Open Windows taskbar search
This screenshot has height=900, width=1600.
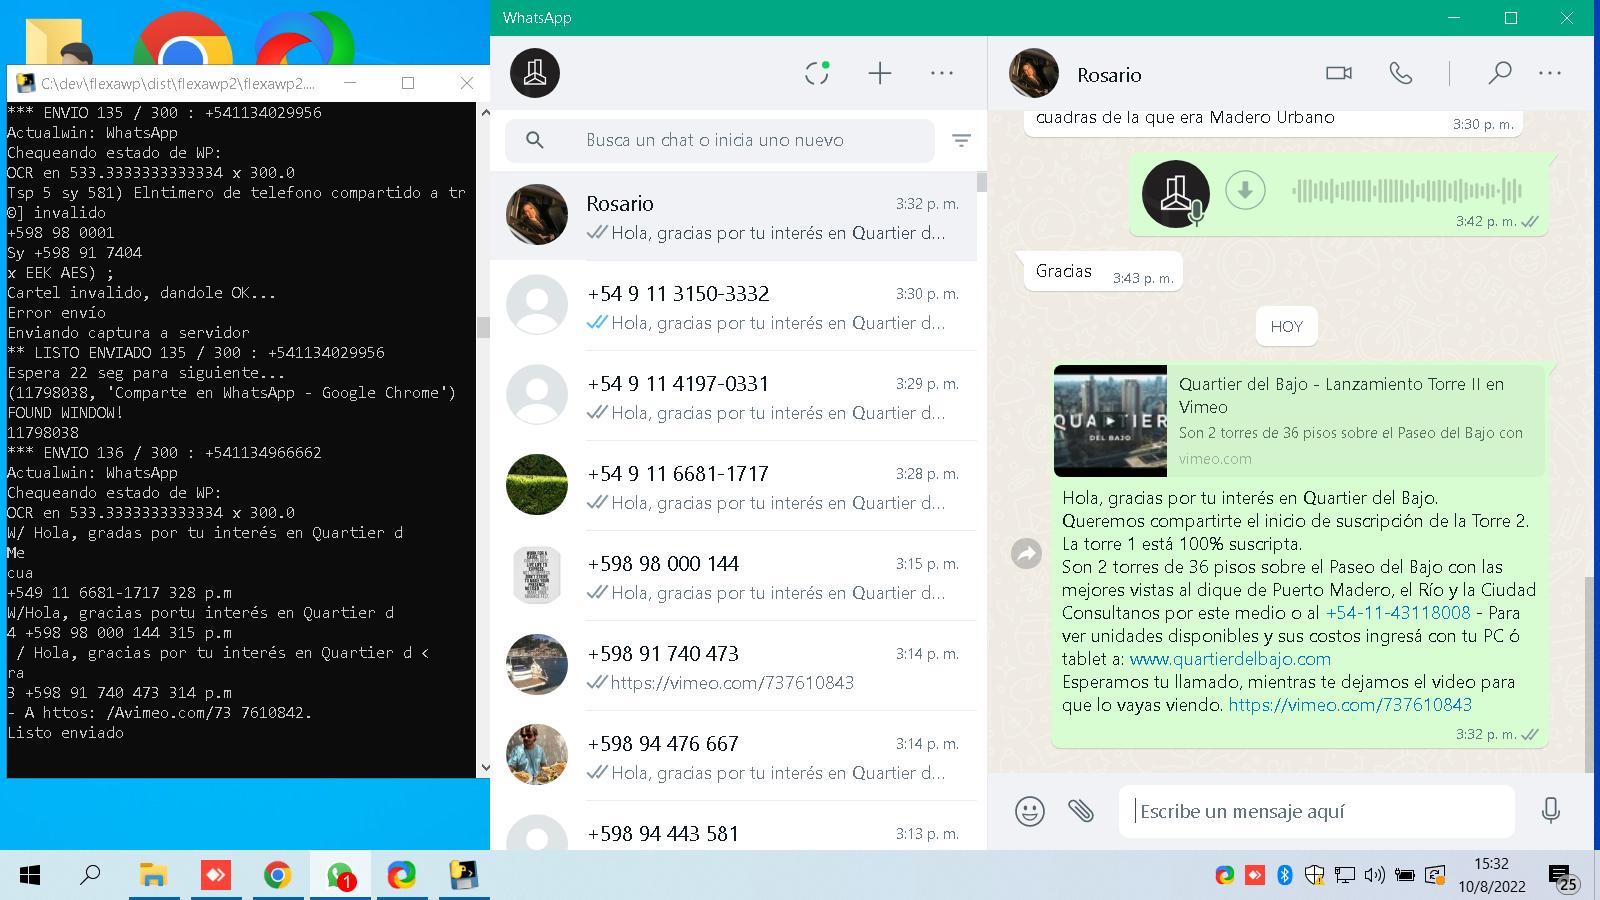[90, 876]
